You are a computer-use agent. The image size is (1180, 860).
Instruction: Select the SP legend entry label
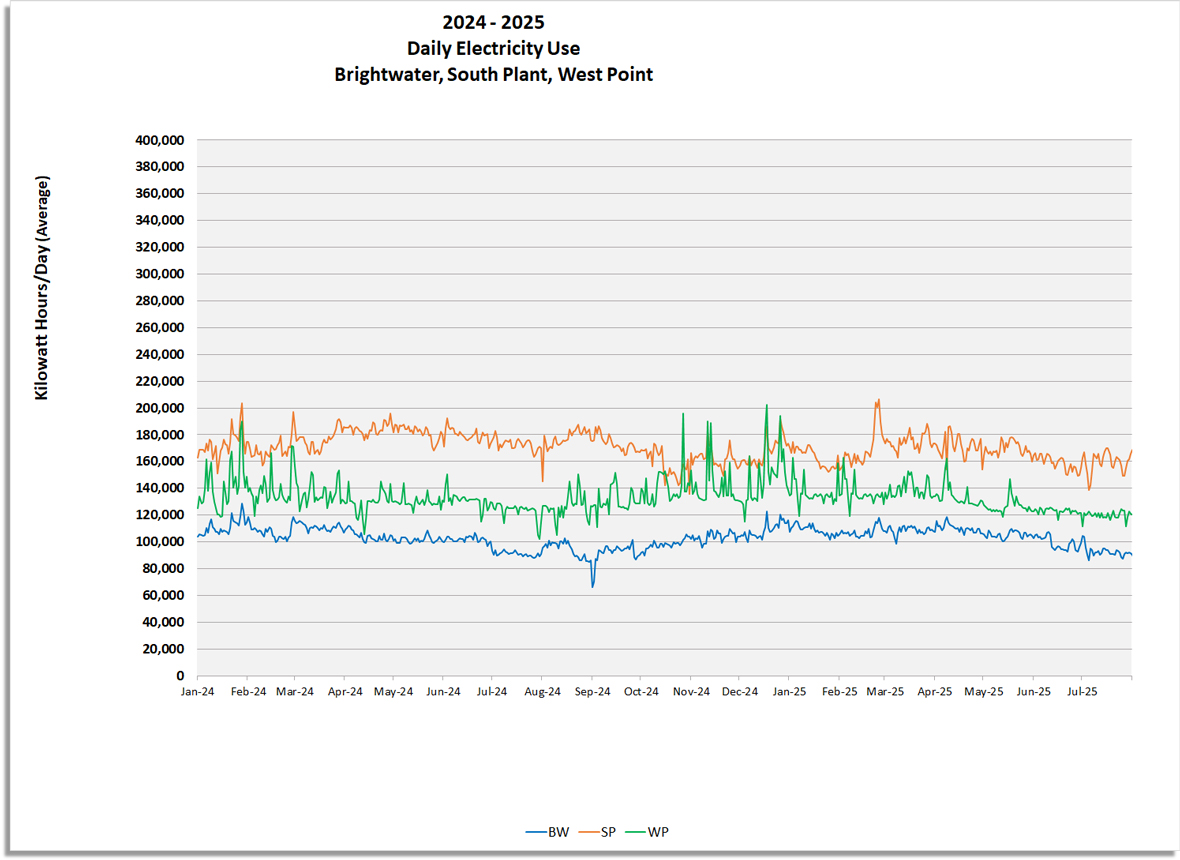tap(608, 832)
